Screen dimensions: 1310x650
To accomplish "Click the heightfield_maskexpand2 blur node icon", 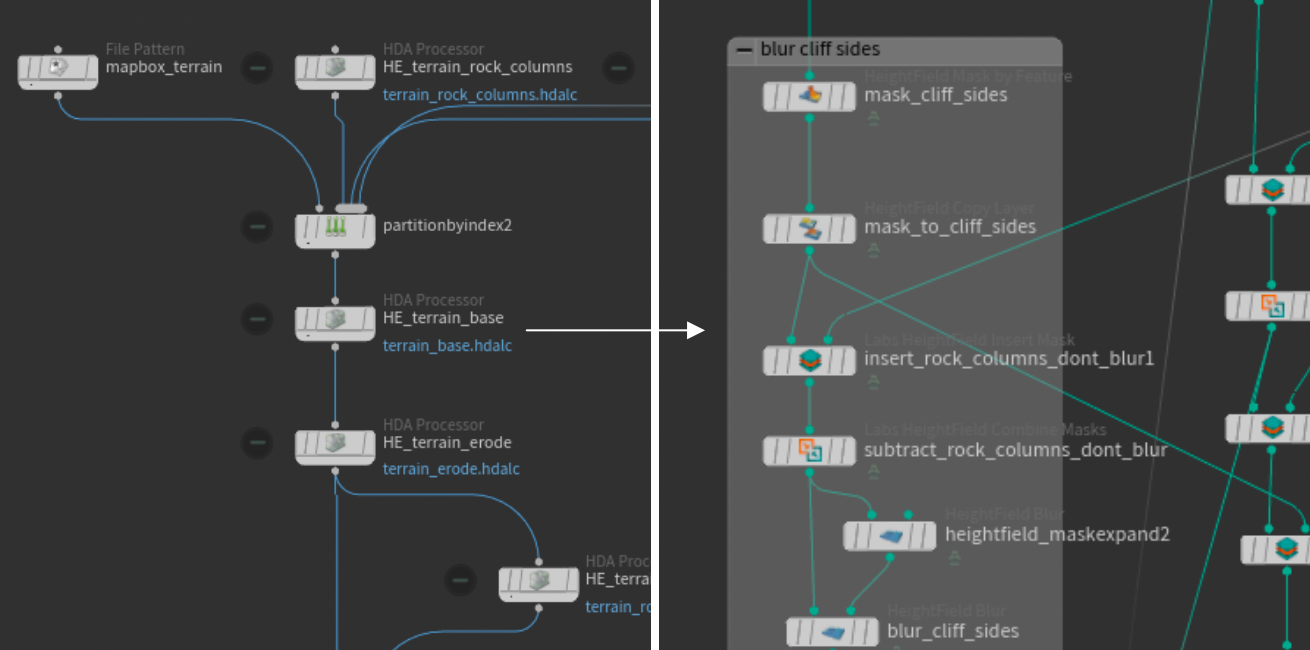I will coord(890,536).
